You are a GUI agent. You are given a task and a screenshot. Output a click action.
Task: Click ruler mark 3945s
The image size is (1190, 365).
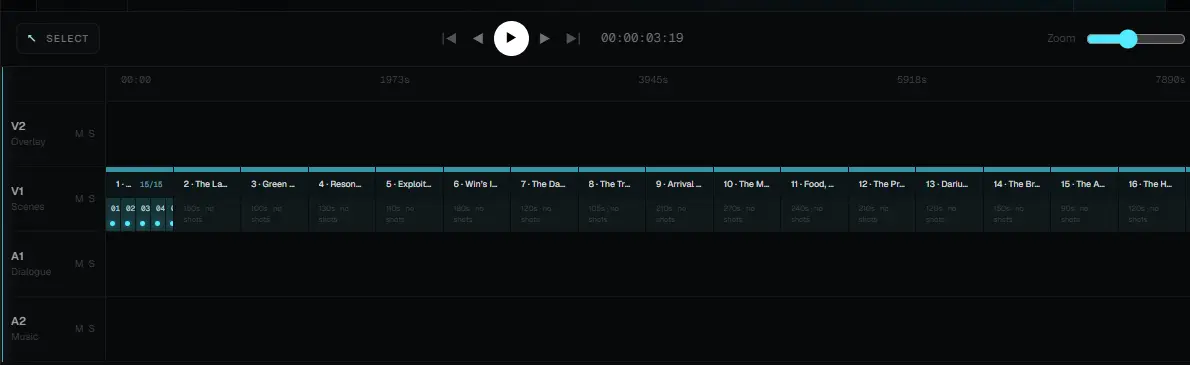[653, 80]
